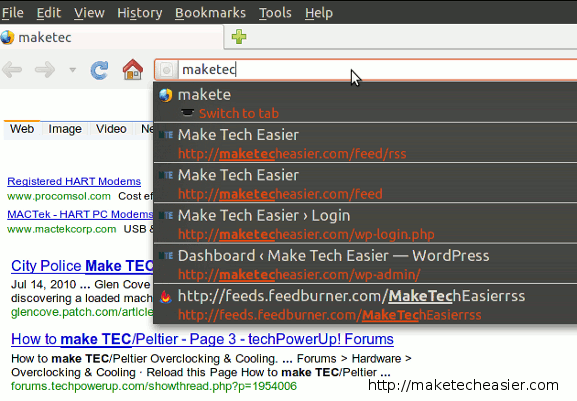Open the Tools menu

pyautogui.click(x=275, y=13)
